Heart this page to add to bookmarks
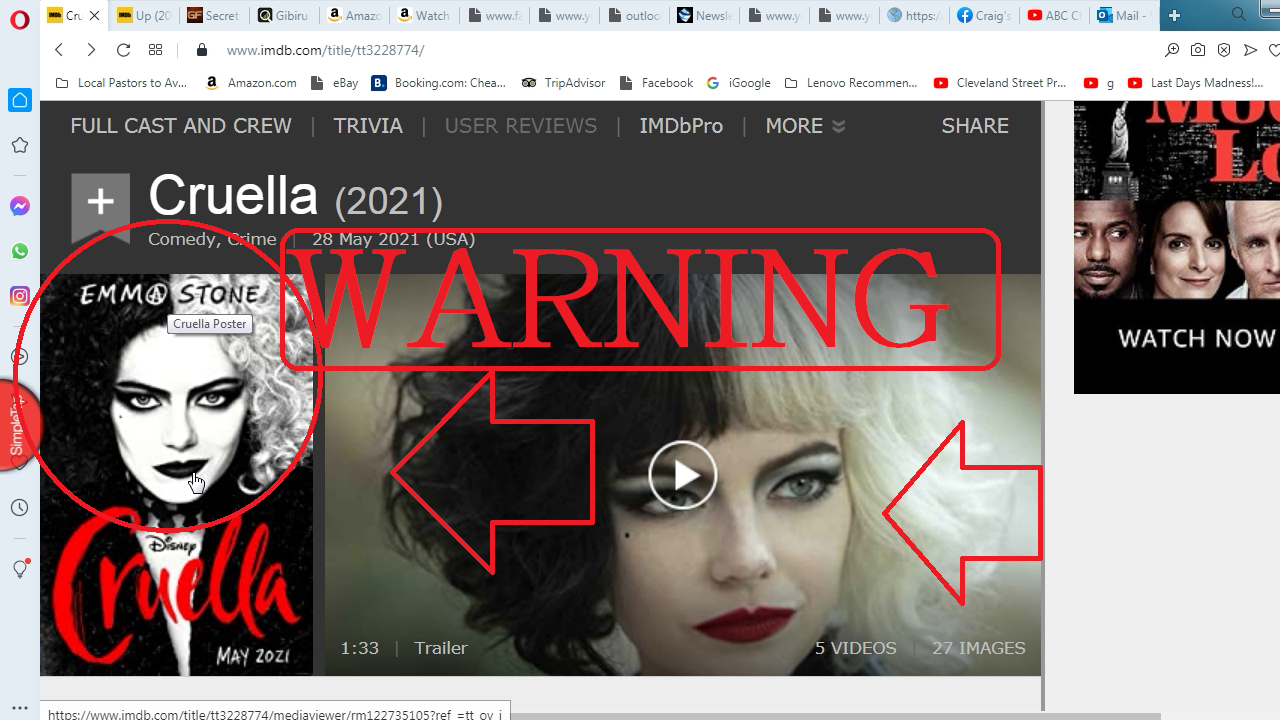The width and height of the screenshot is (1280, 720). pos(1274,50)
